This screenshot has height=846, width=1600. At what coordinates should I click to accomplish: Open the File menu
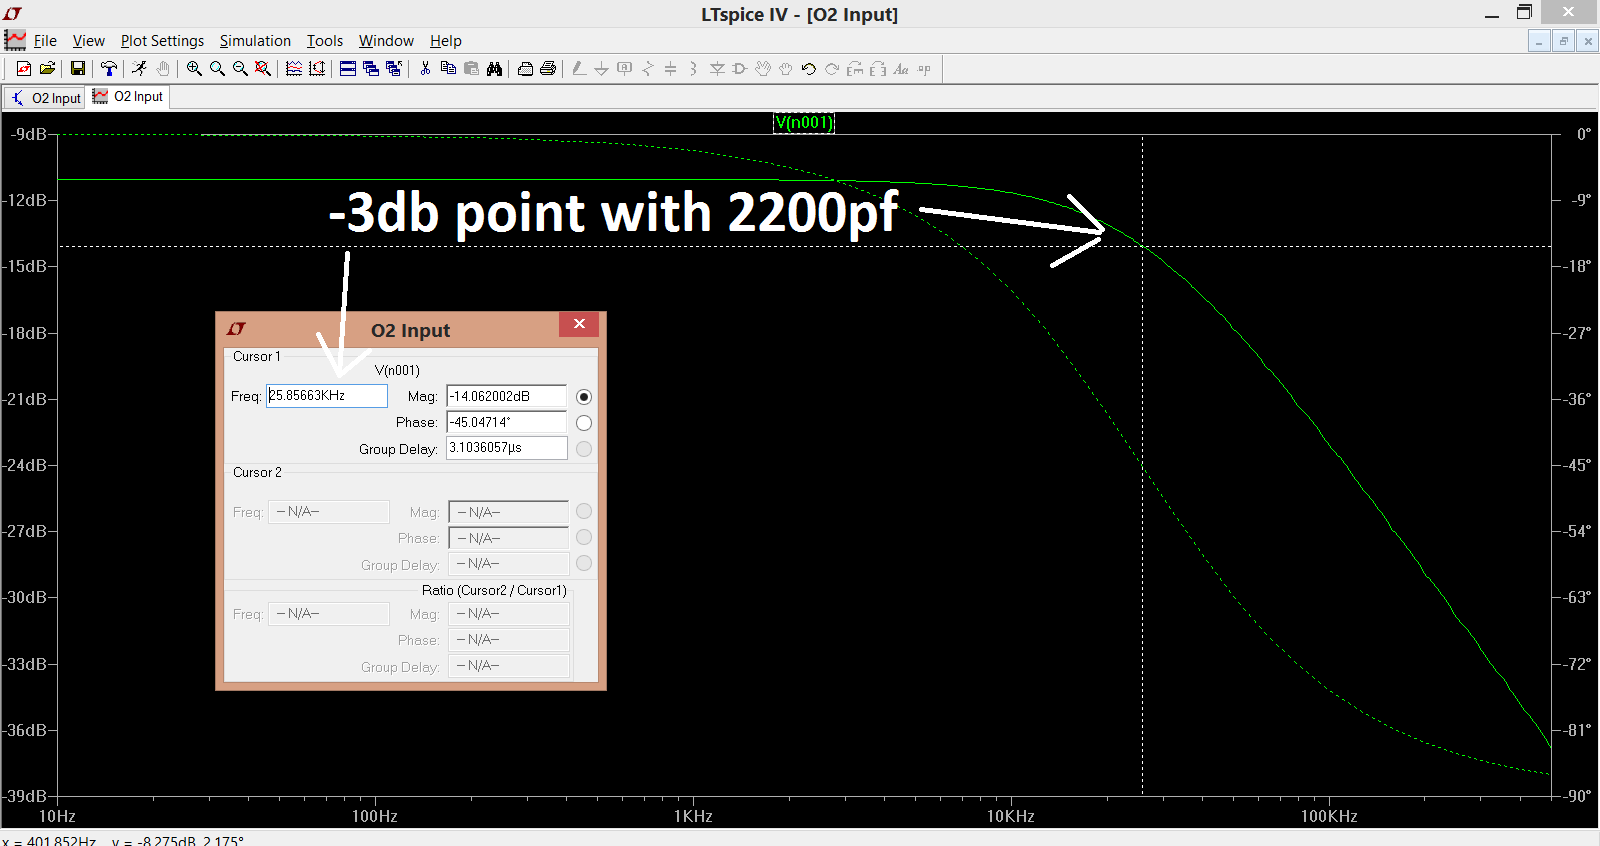coord(45,41)
